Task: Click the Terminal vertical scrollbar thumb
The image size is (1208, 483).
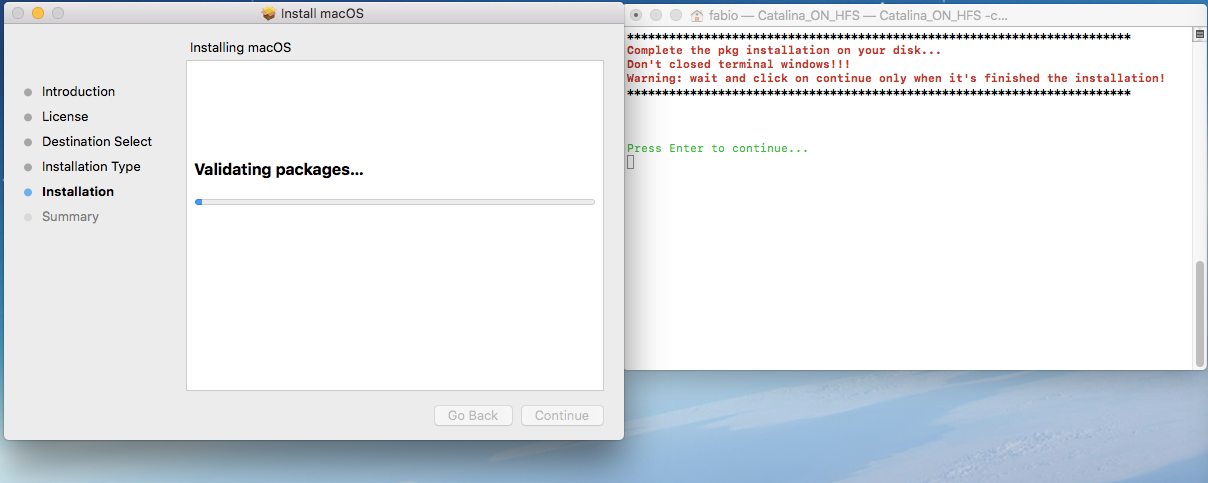Action: click(x=1199, y=313)
